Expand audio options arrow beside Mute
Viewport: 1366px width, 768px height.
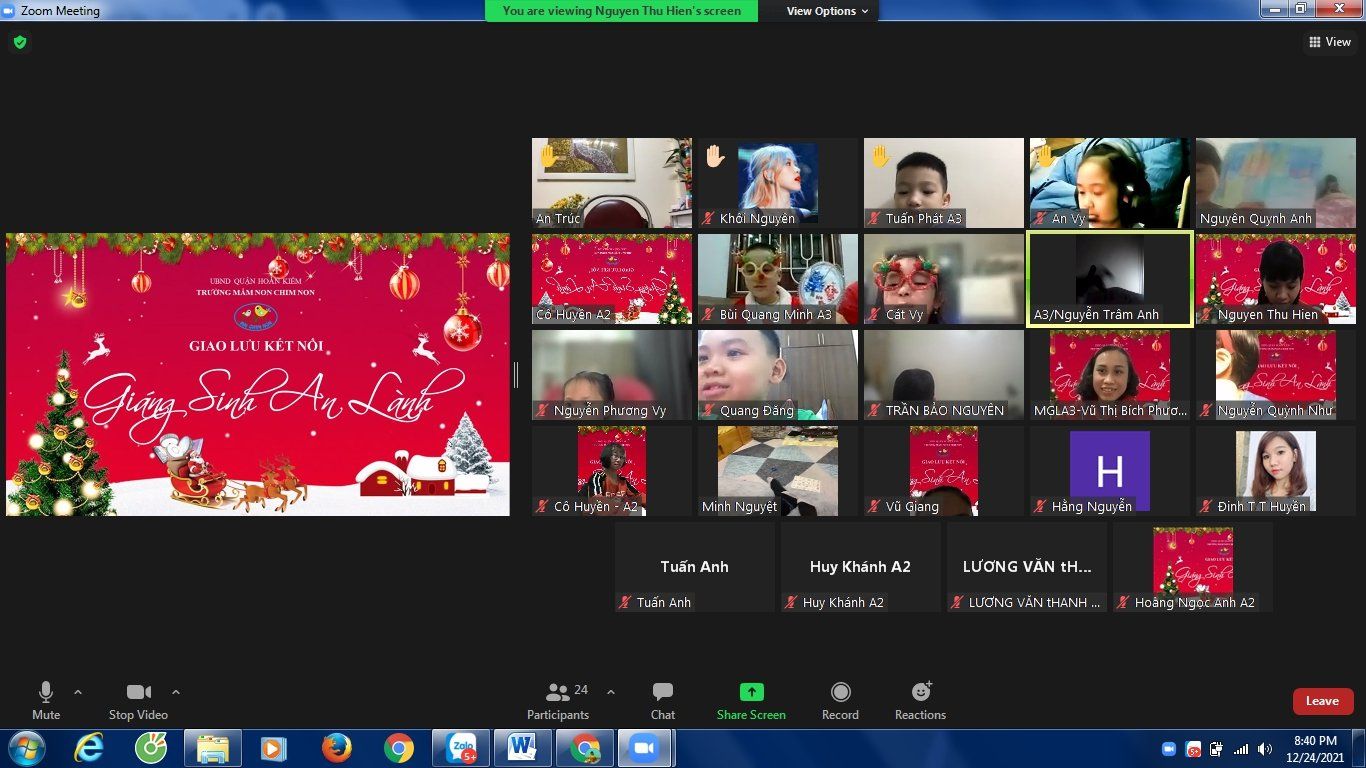click(78, 692)
